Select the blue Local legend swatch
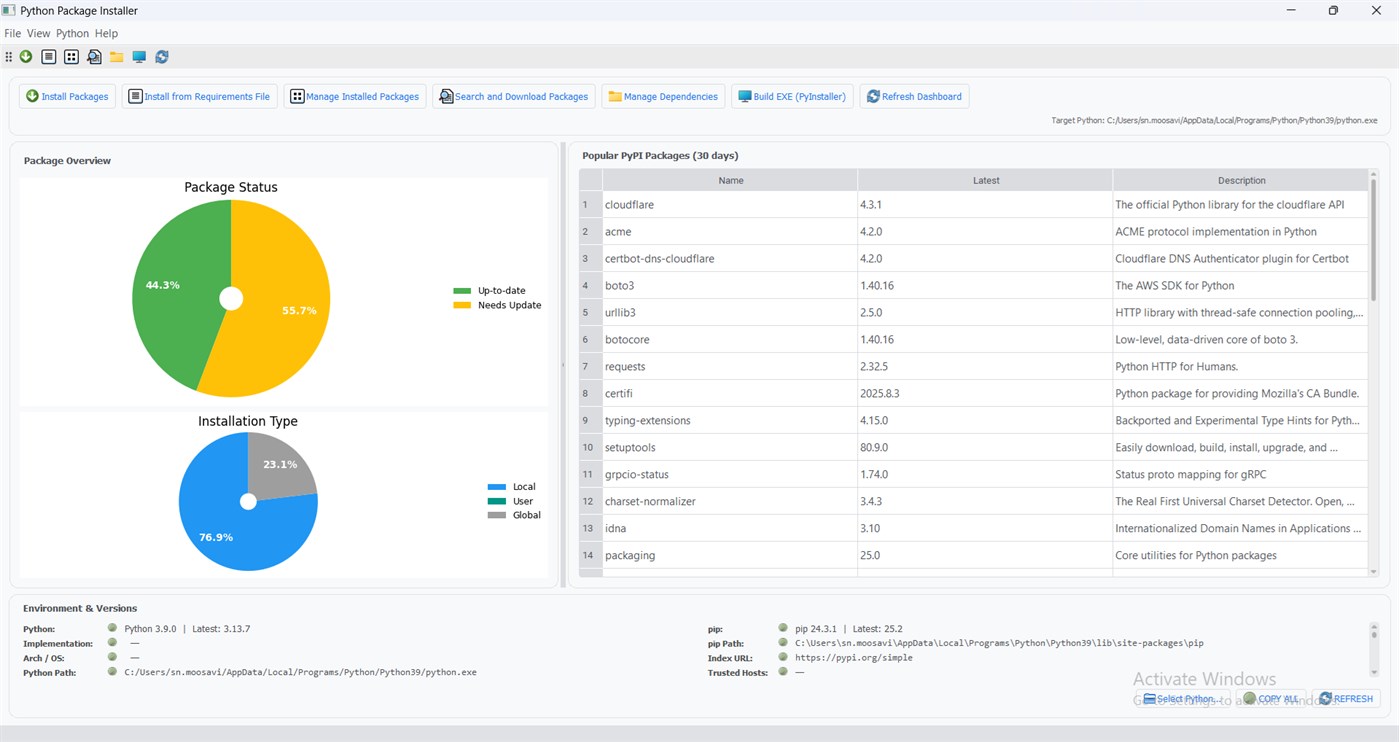The width and height of the screenshot is (1399, 742). [496, 487]
